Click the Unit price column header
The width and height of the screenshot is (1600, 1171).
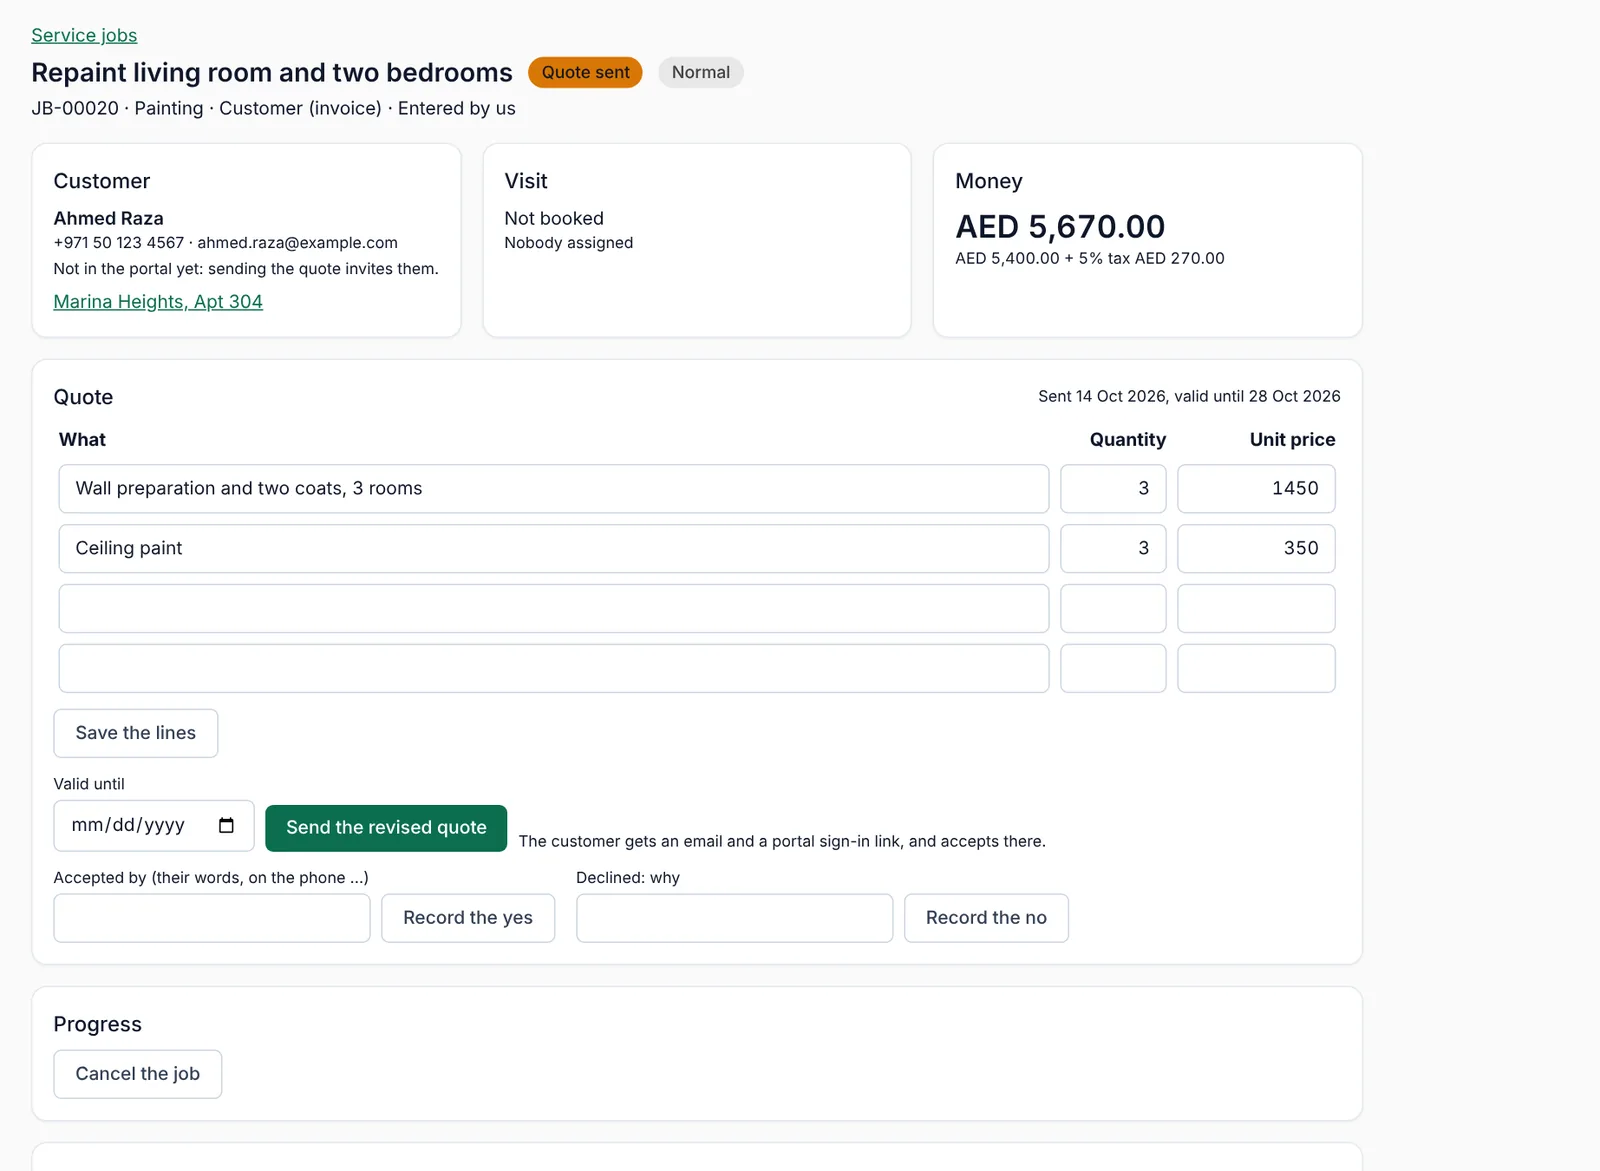click(1292, 440)
